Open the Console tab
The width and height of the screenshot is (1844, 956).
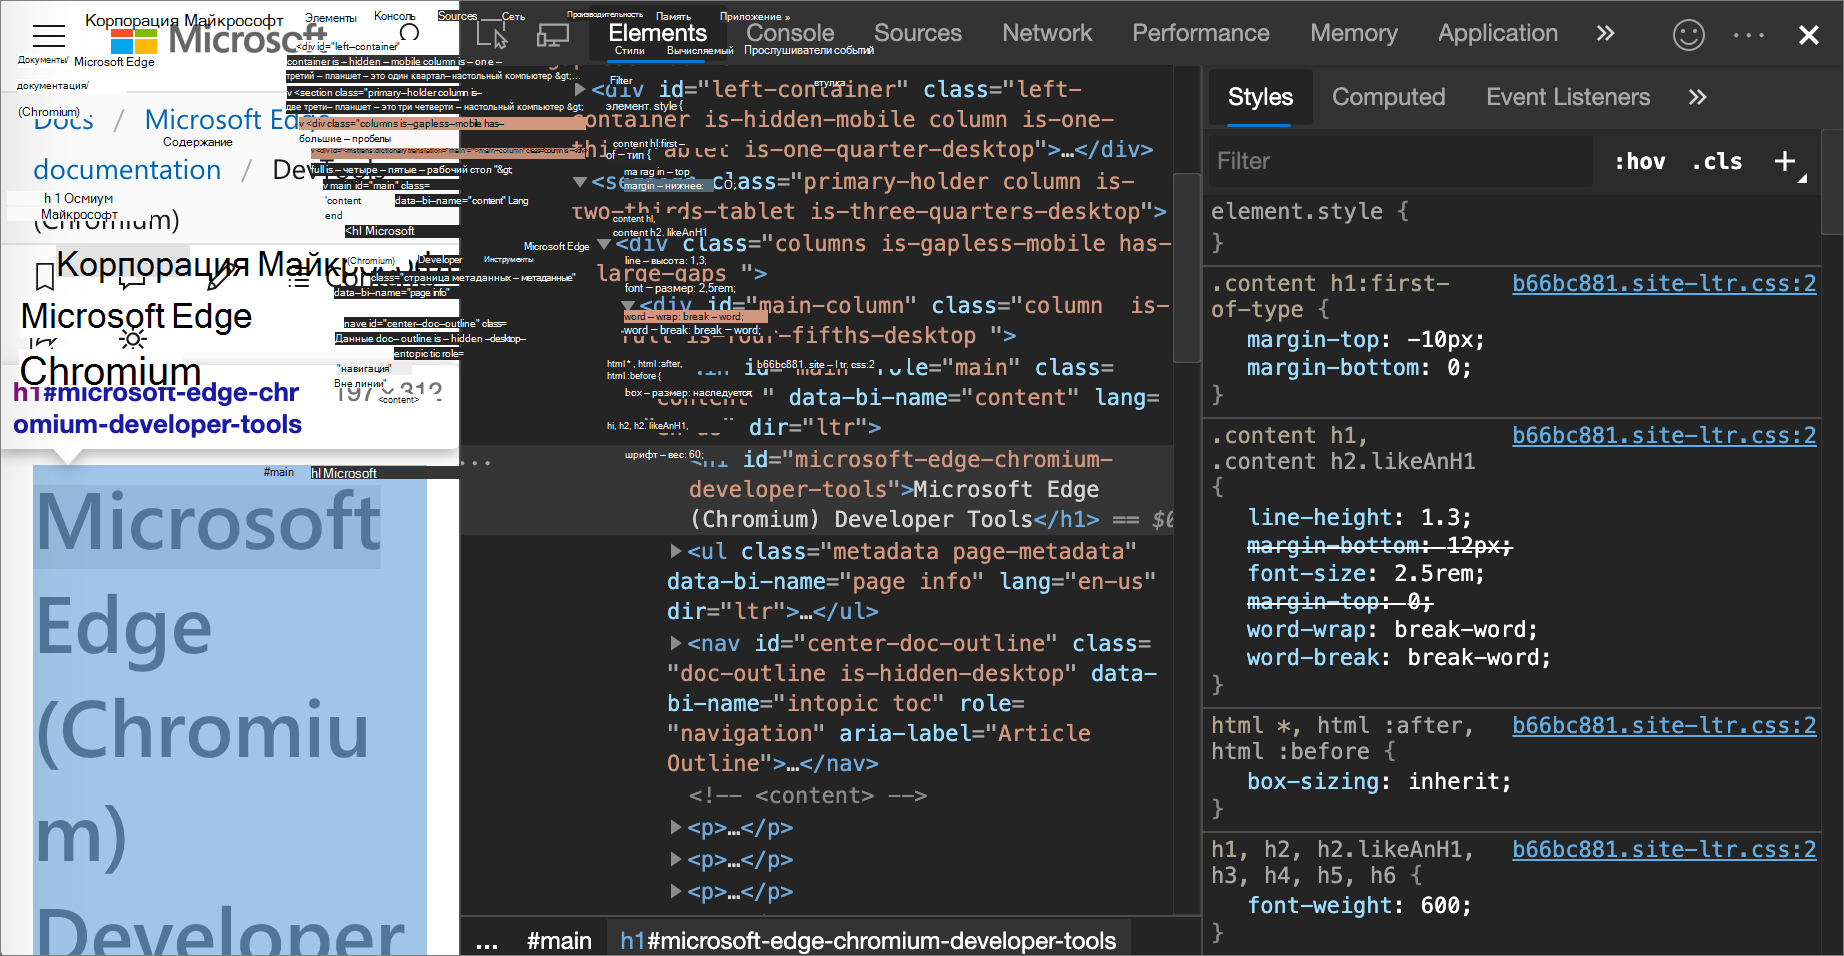[x=790, y=33]
